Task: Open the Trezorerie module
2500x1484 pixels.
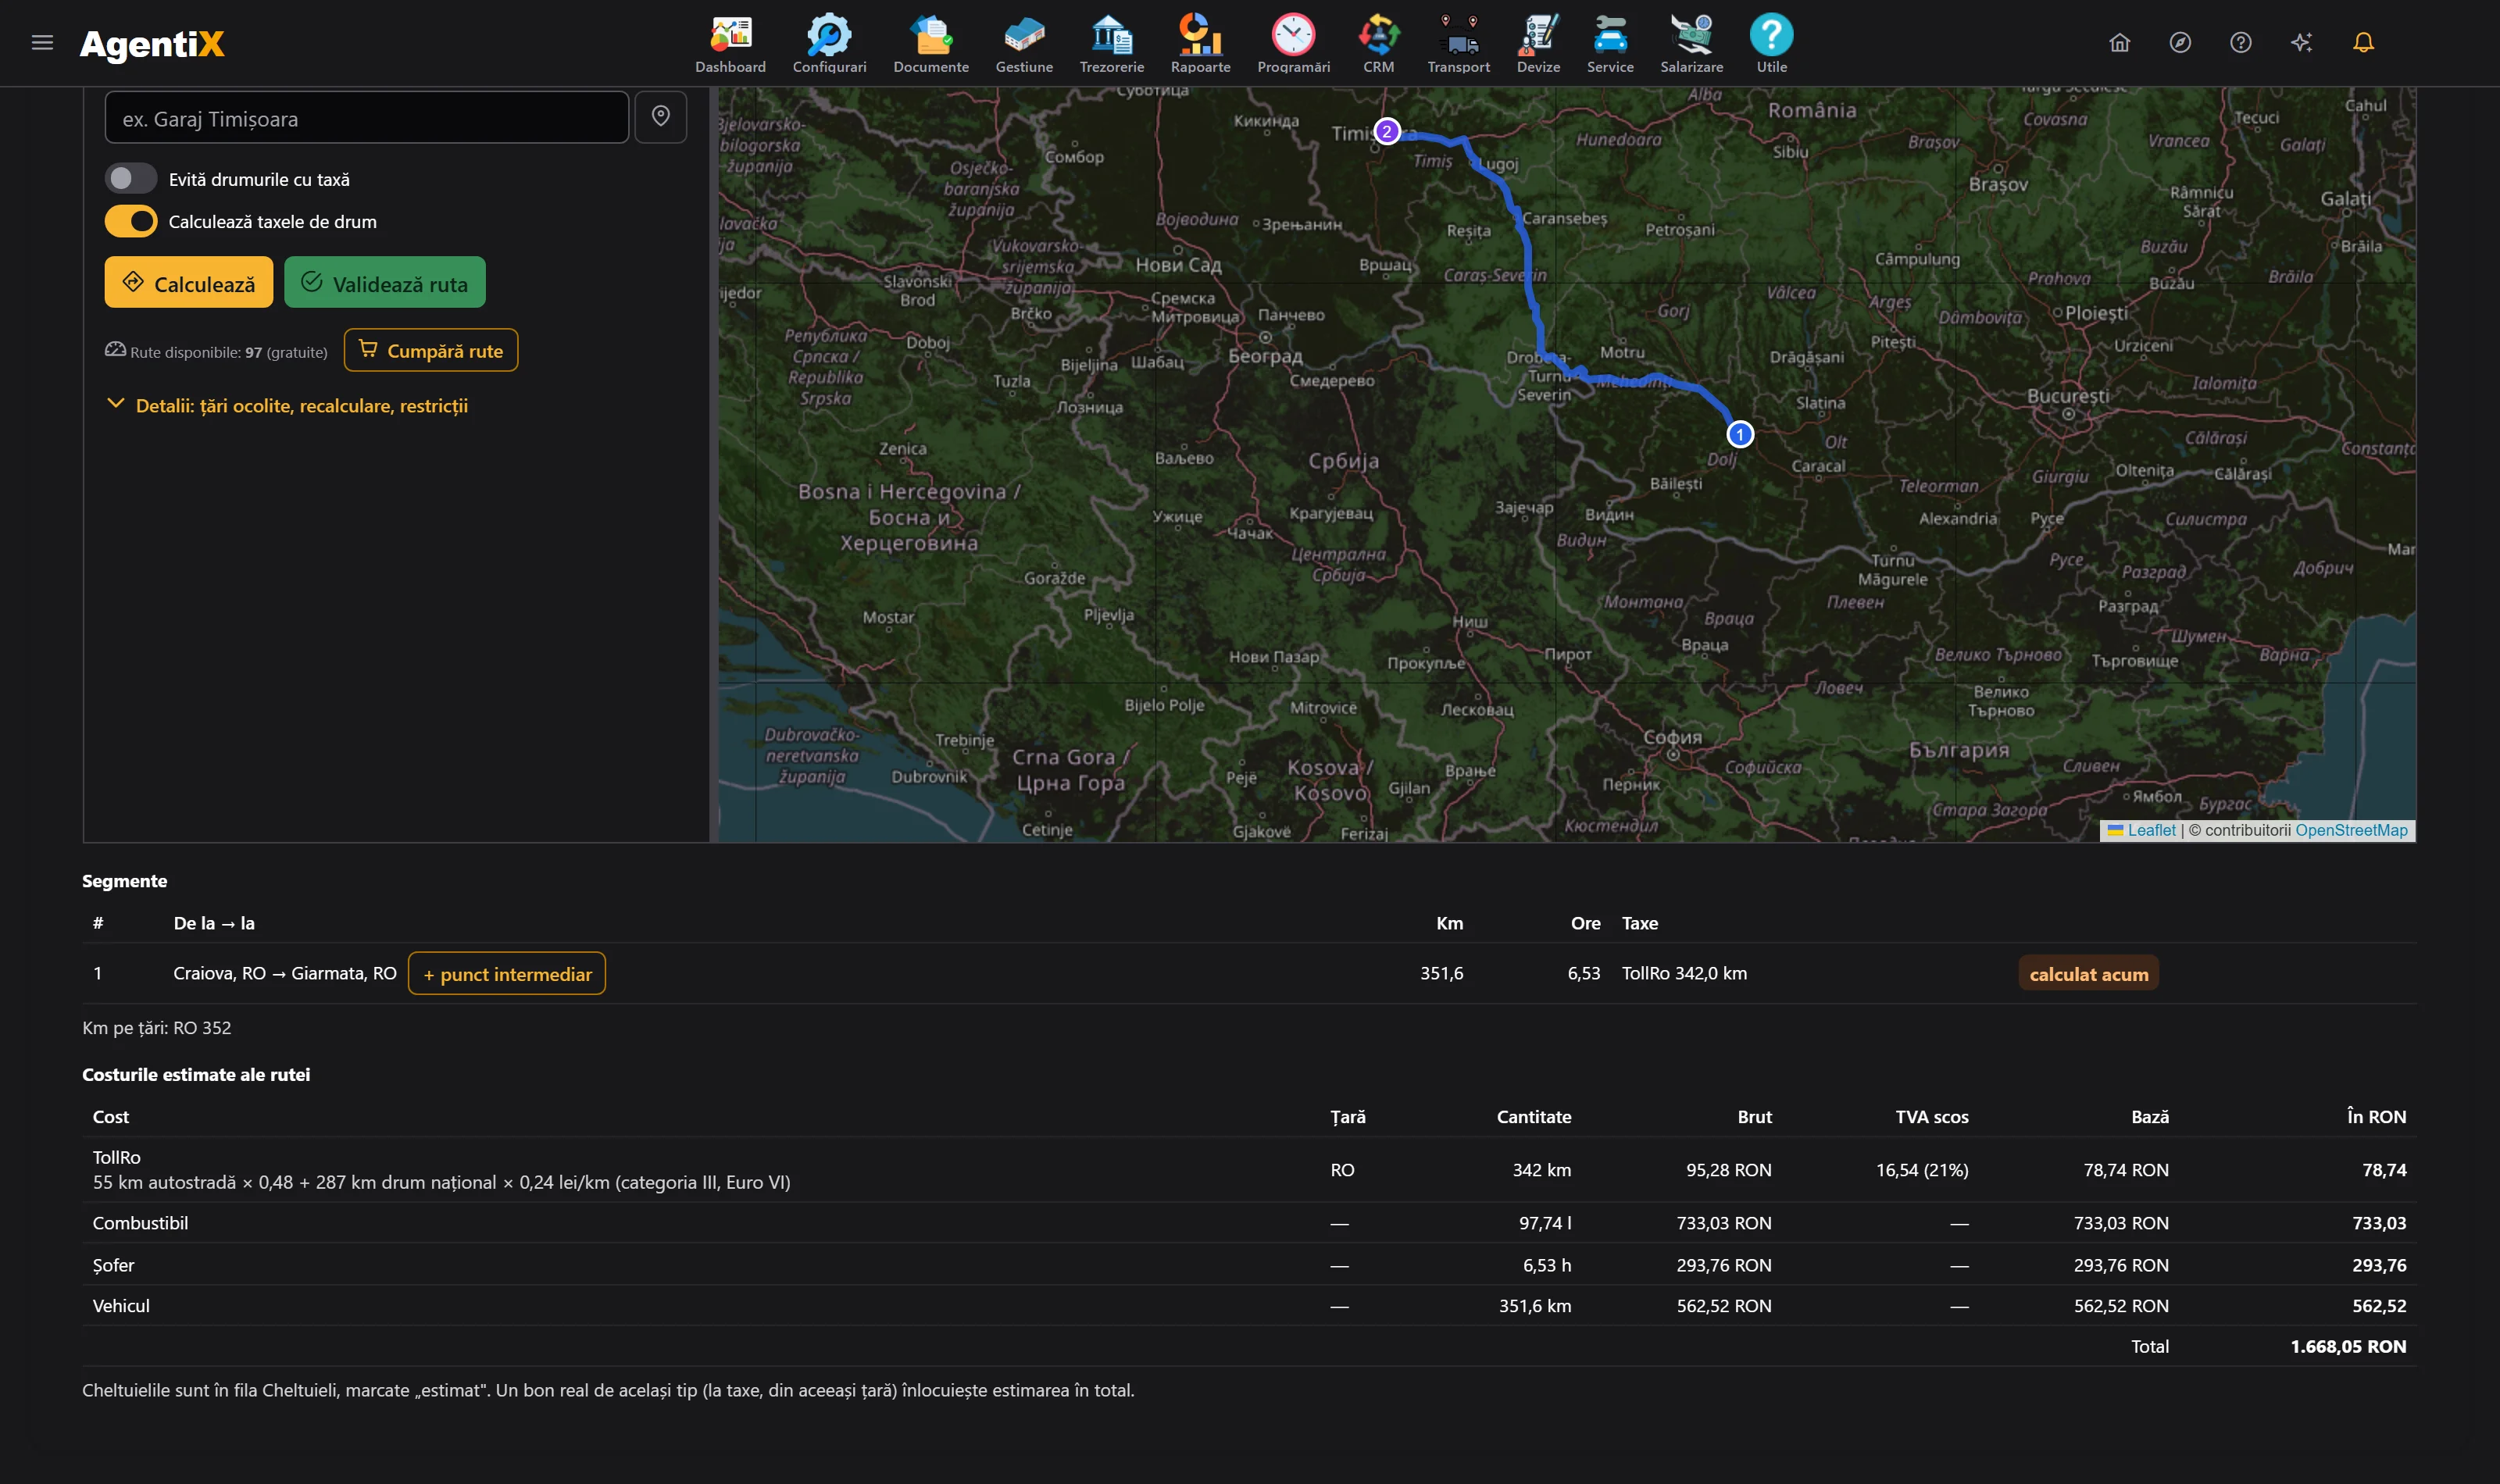Action: click(1111, 44)
